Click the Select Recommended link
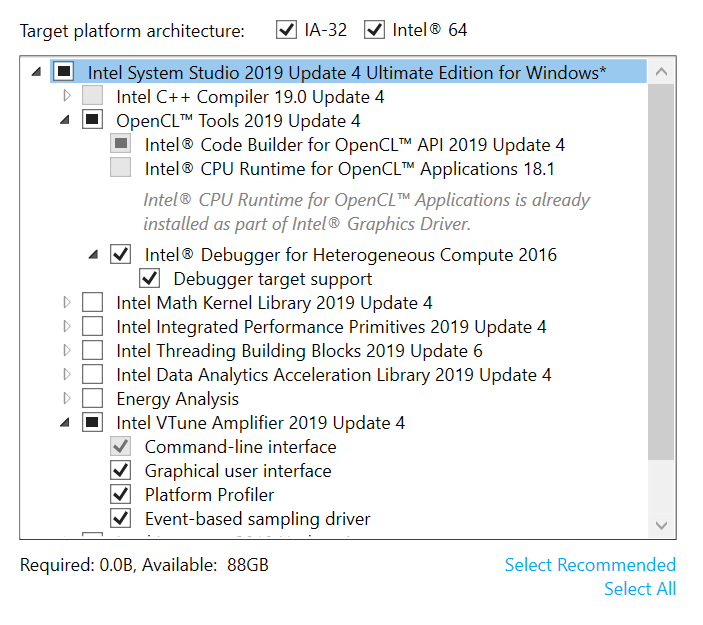Viewport: 703px width, 625px height. pos(590,564)
